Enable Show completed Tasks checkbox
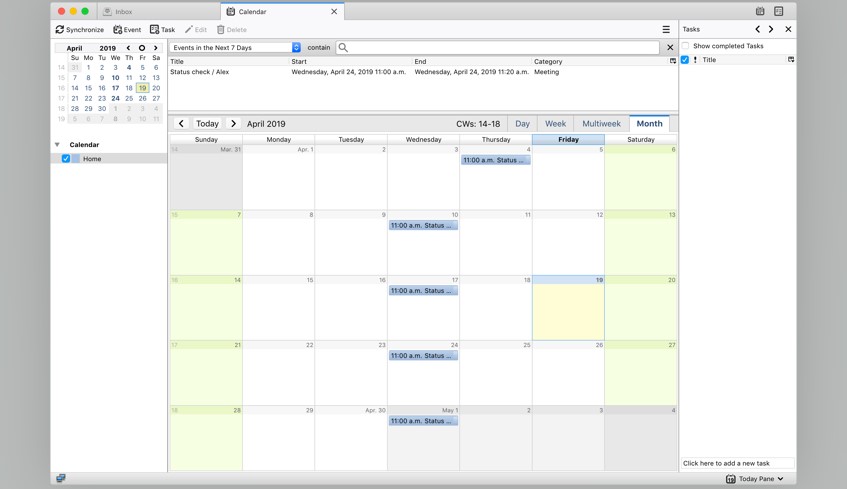Screen dimensions: 847x489 coord(685,46)
